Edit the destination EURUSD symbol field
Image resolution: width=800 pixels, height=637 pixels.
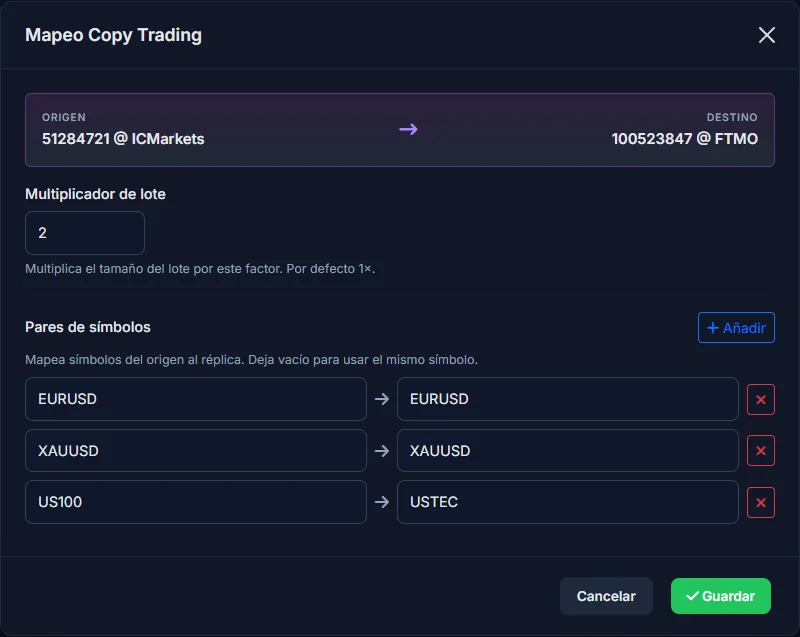[567, 399]
